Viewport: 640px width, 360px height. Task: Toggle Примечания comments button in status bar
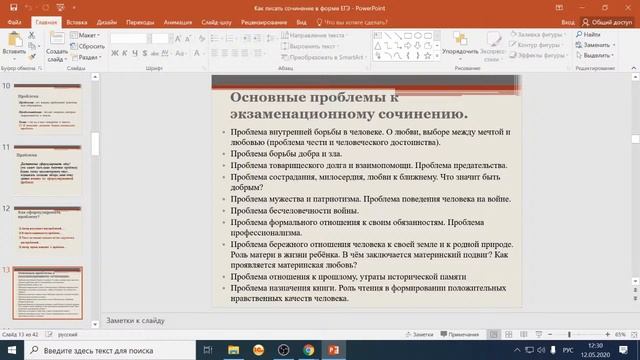coord(460,334)
